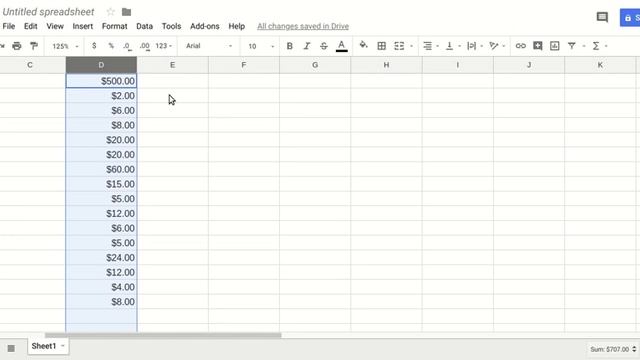Screen dimensions: 640x360
Task: Open the Sheet1 tab options arrow
Action: (x=62, y=346)
